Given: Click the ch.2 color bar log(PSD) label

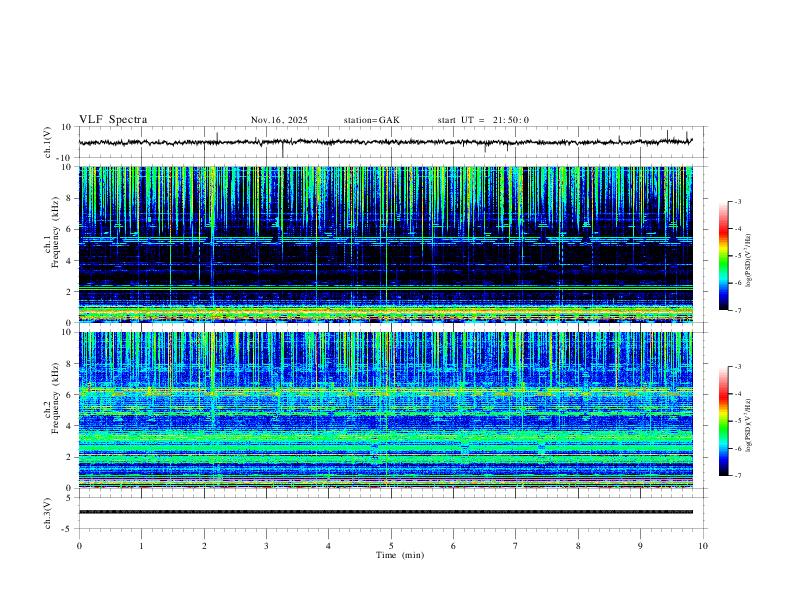Looking at the screenshot, I should tap(749, 426).
